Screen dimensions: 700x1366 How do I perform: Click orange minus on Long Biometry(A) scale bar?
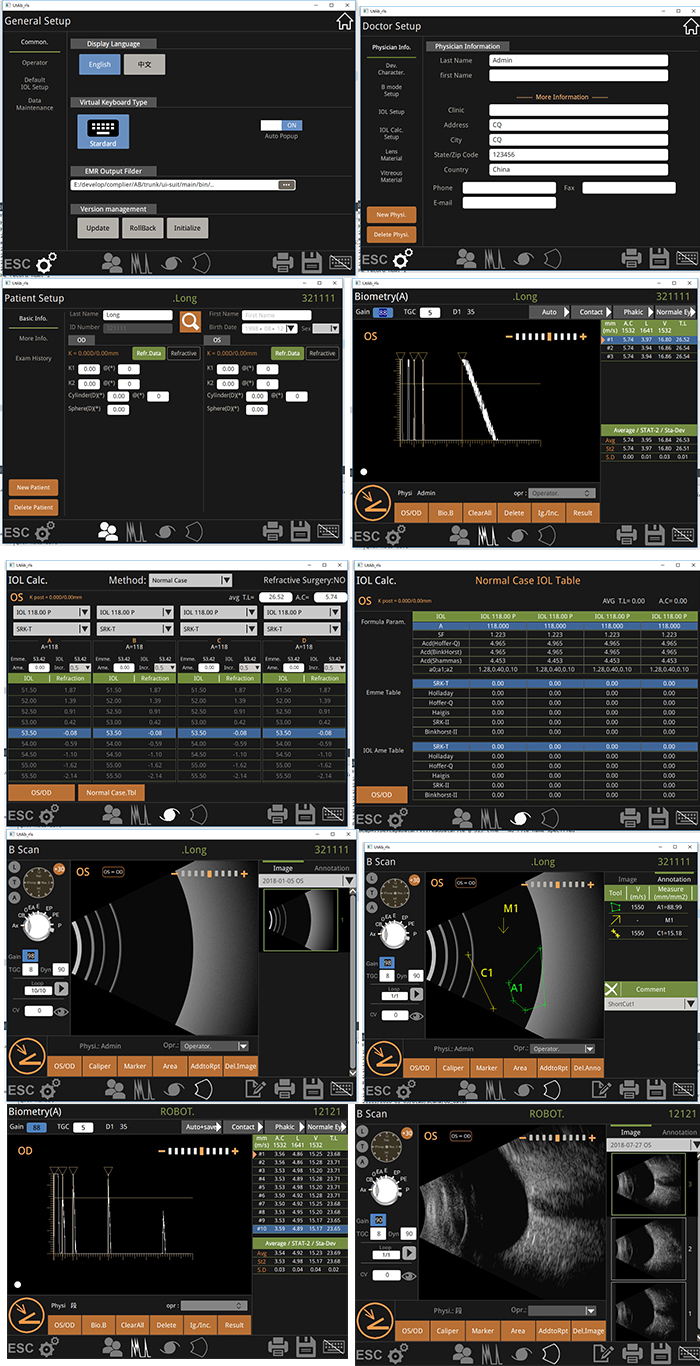[509, 336]
